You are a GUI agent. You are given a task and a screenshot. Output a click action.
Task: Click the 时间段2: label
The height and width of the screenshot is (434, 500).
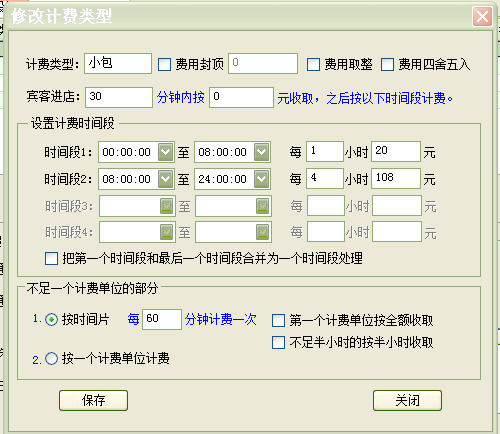click(x=69, y=179)
